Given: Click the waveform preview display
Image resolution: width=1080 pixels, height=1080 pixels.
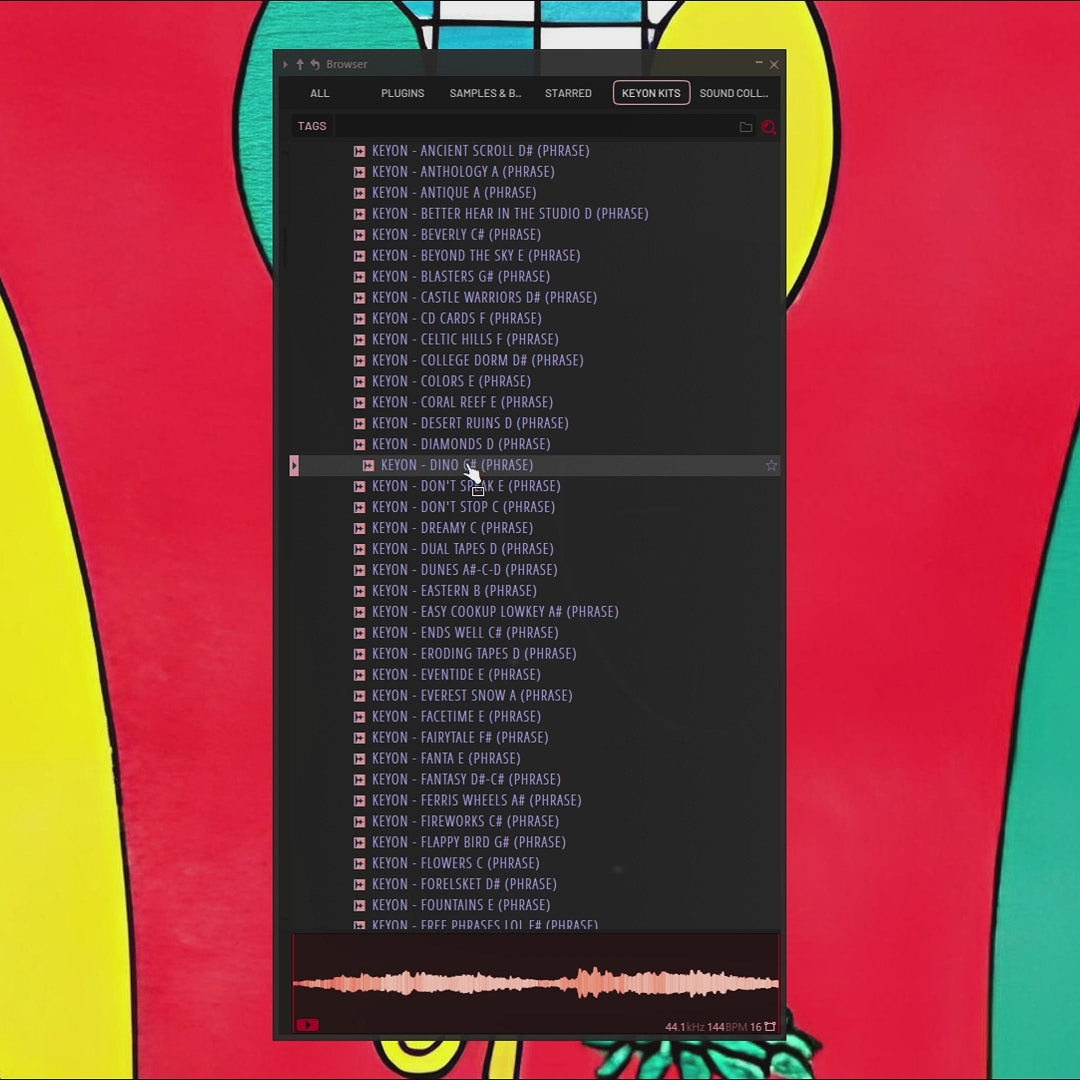Looking at the screenshot, I should pyautogui.click(x=535, y=982).
